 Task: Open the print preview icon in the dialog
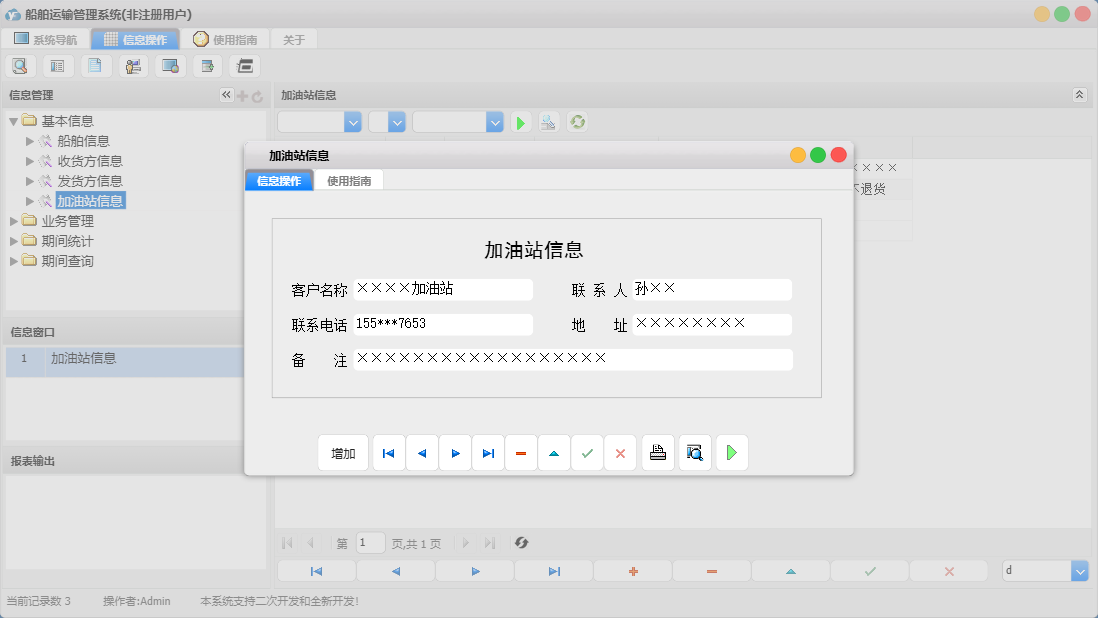pyautogui.click(x=694, y=452)
